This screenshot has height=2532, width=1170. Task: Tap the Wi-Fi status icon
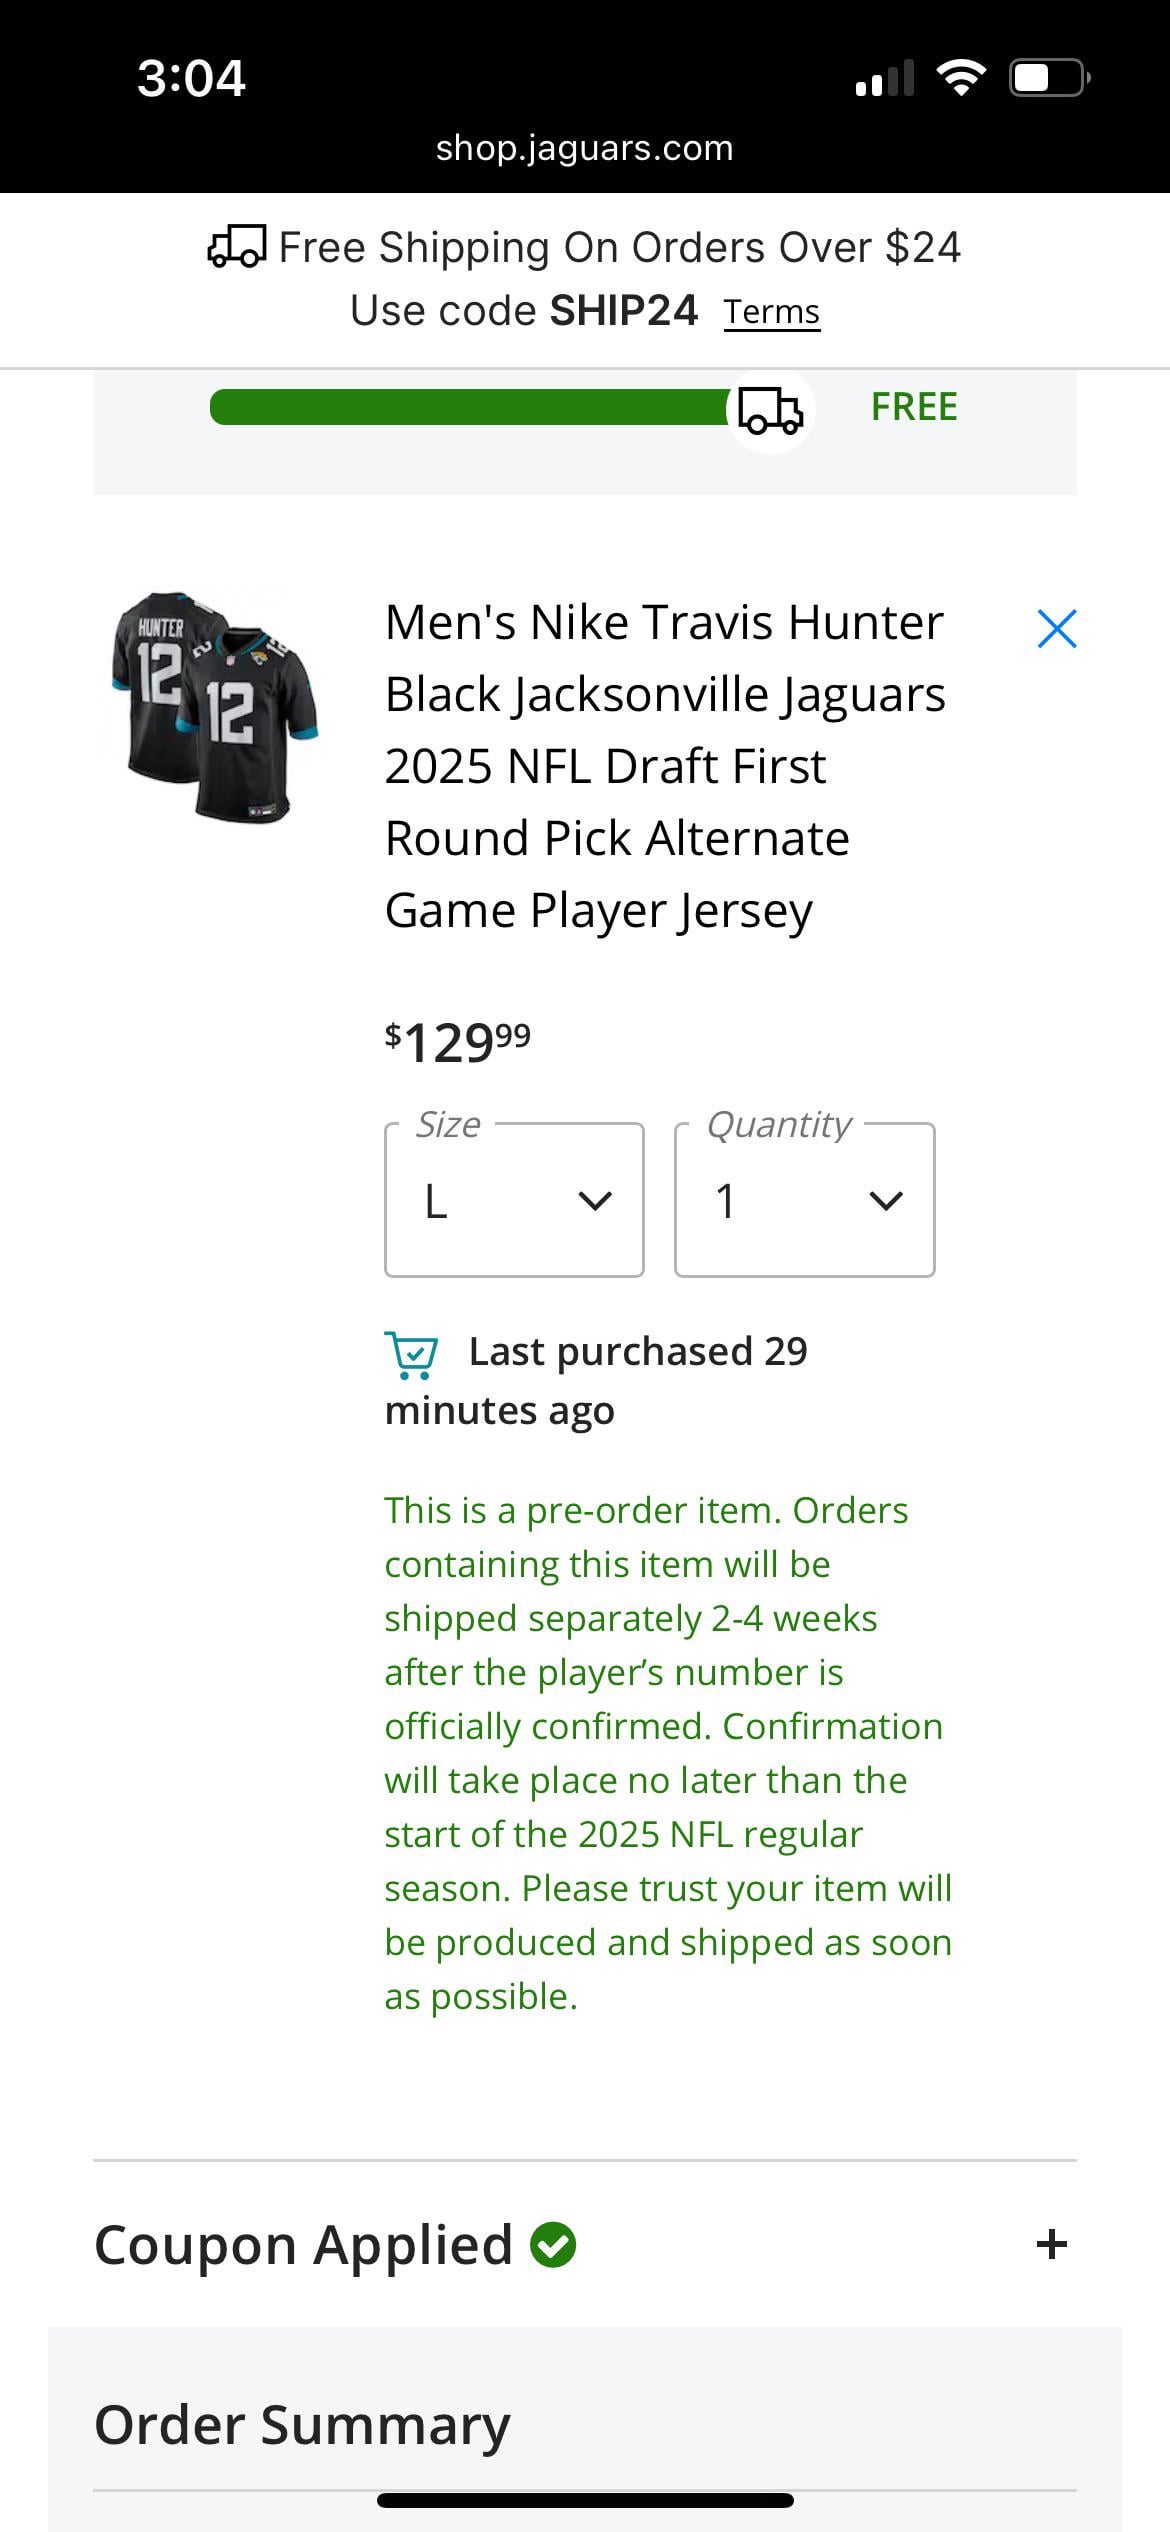(x=960, y=77)
